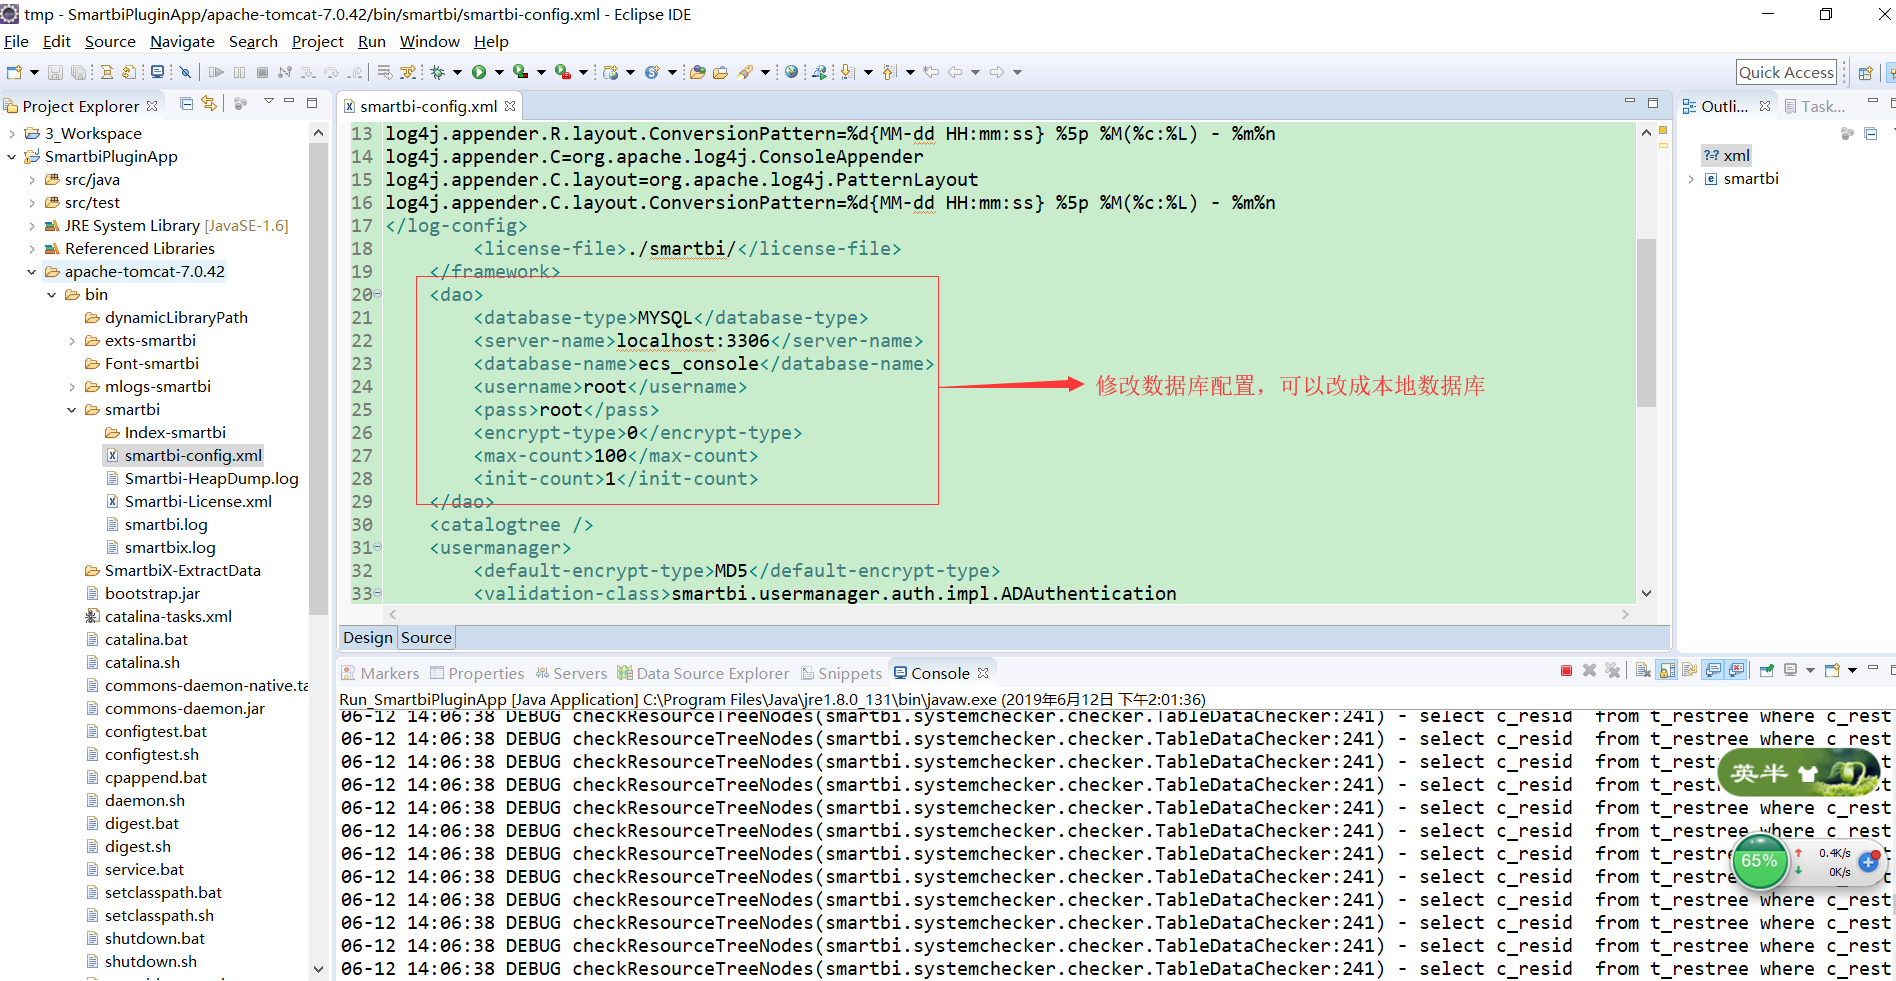Close the Project Explorer view
The image size is (1896, 981).
point(152,106)
